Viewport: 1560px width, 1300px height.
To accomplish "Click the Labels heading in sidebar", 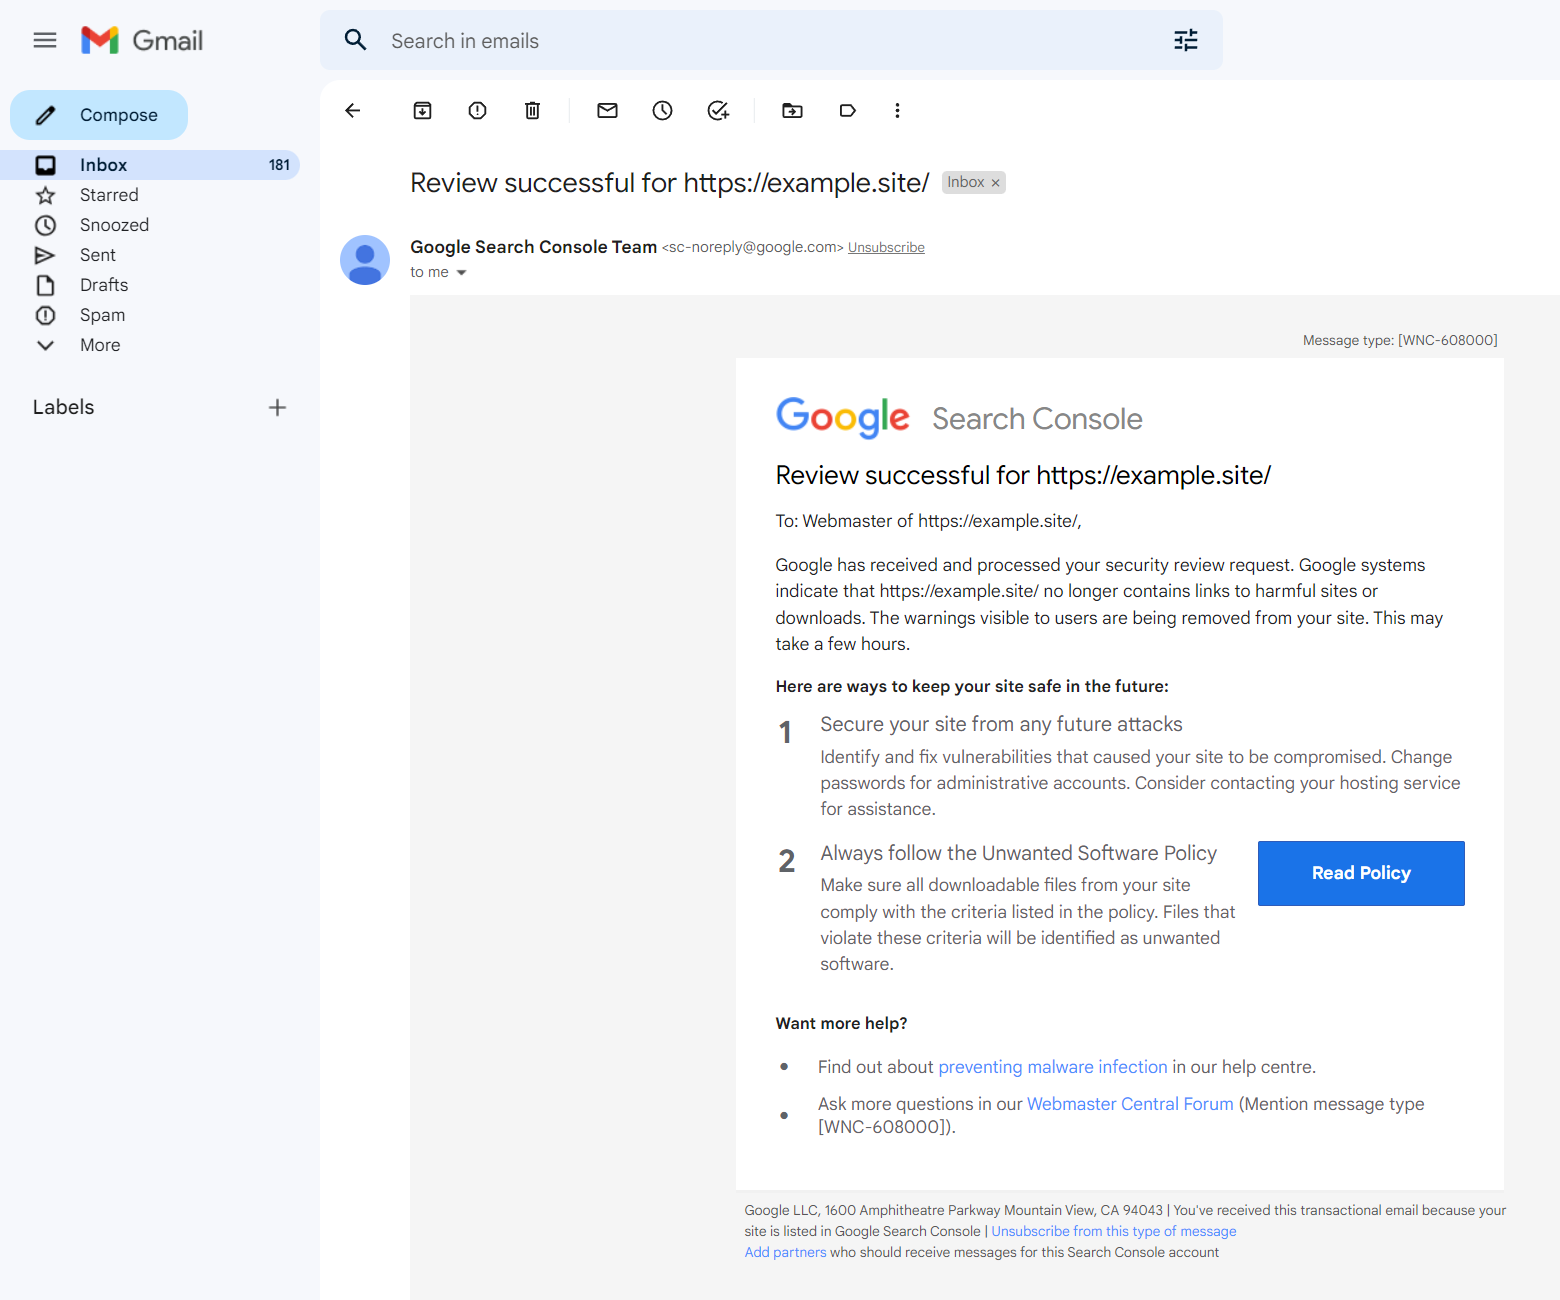I will [x=63, y=407].
